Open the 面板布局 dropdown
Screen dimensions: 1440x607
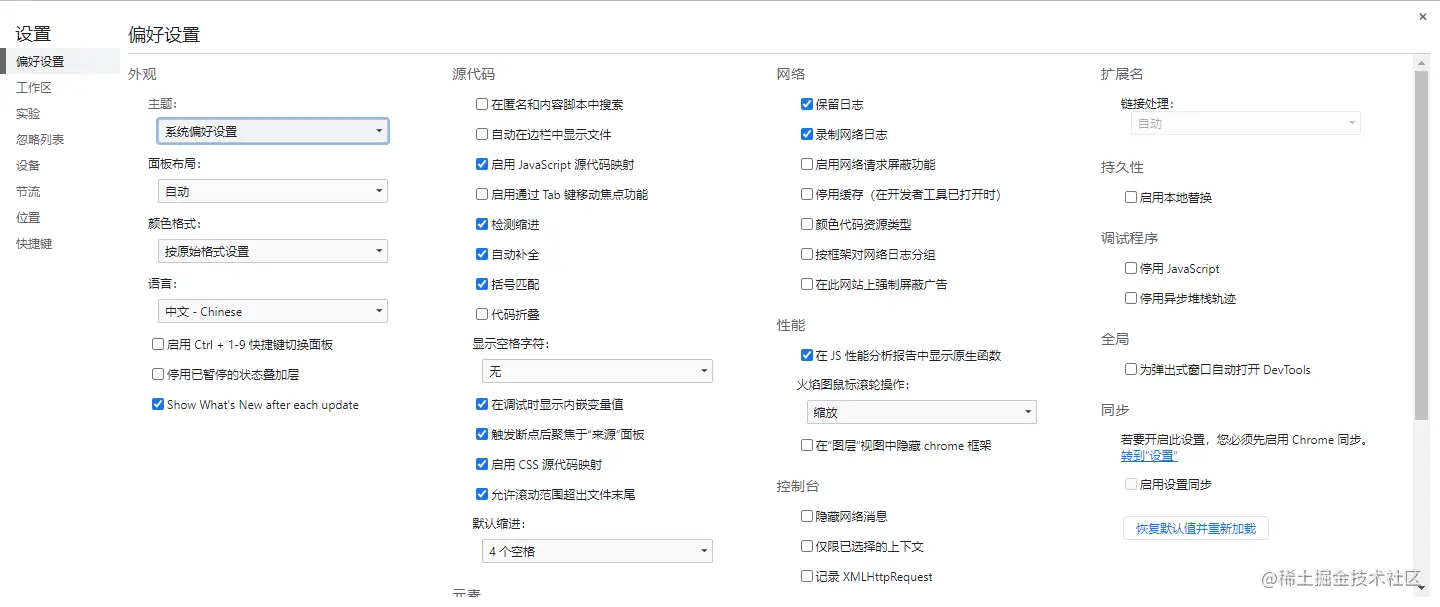point(272,190)
